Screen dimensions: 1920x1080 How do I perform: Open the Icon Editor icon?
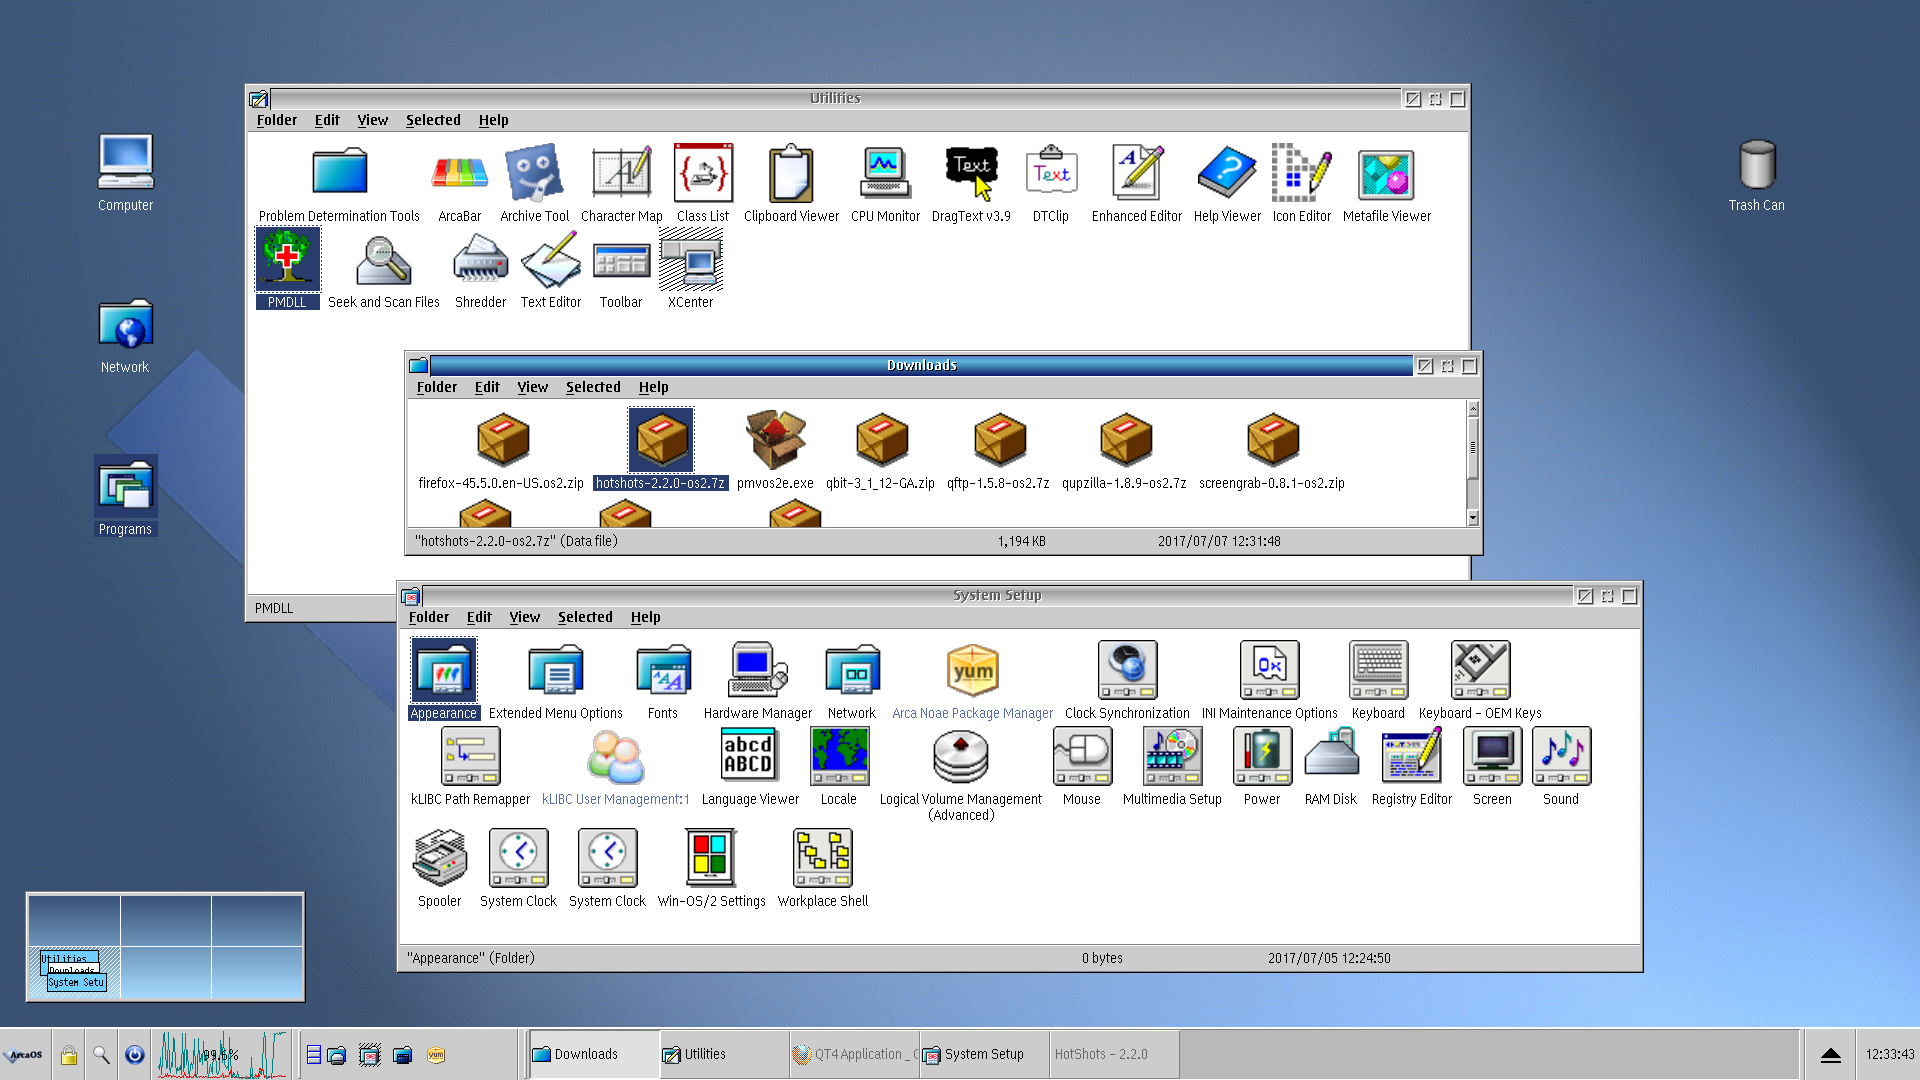pyautogui.click(x=1301, y=175)
